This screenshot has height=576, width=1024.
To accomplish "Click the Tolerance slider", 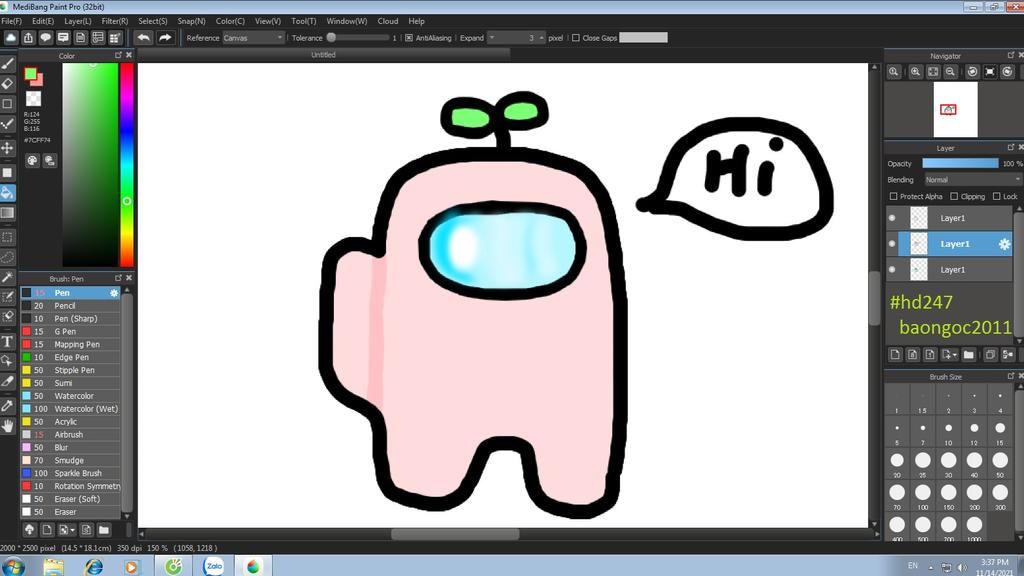I will pyautogui.click(x=359, y=38).
